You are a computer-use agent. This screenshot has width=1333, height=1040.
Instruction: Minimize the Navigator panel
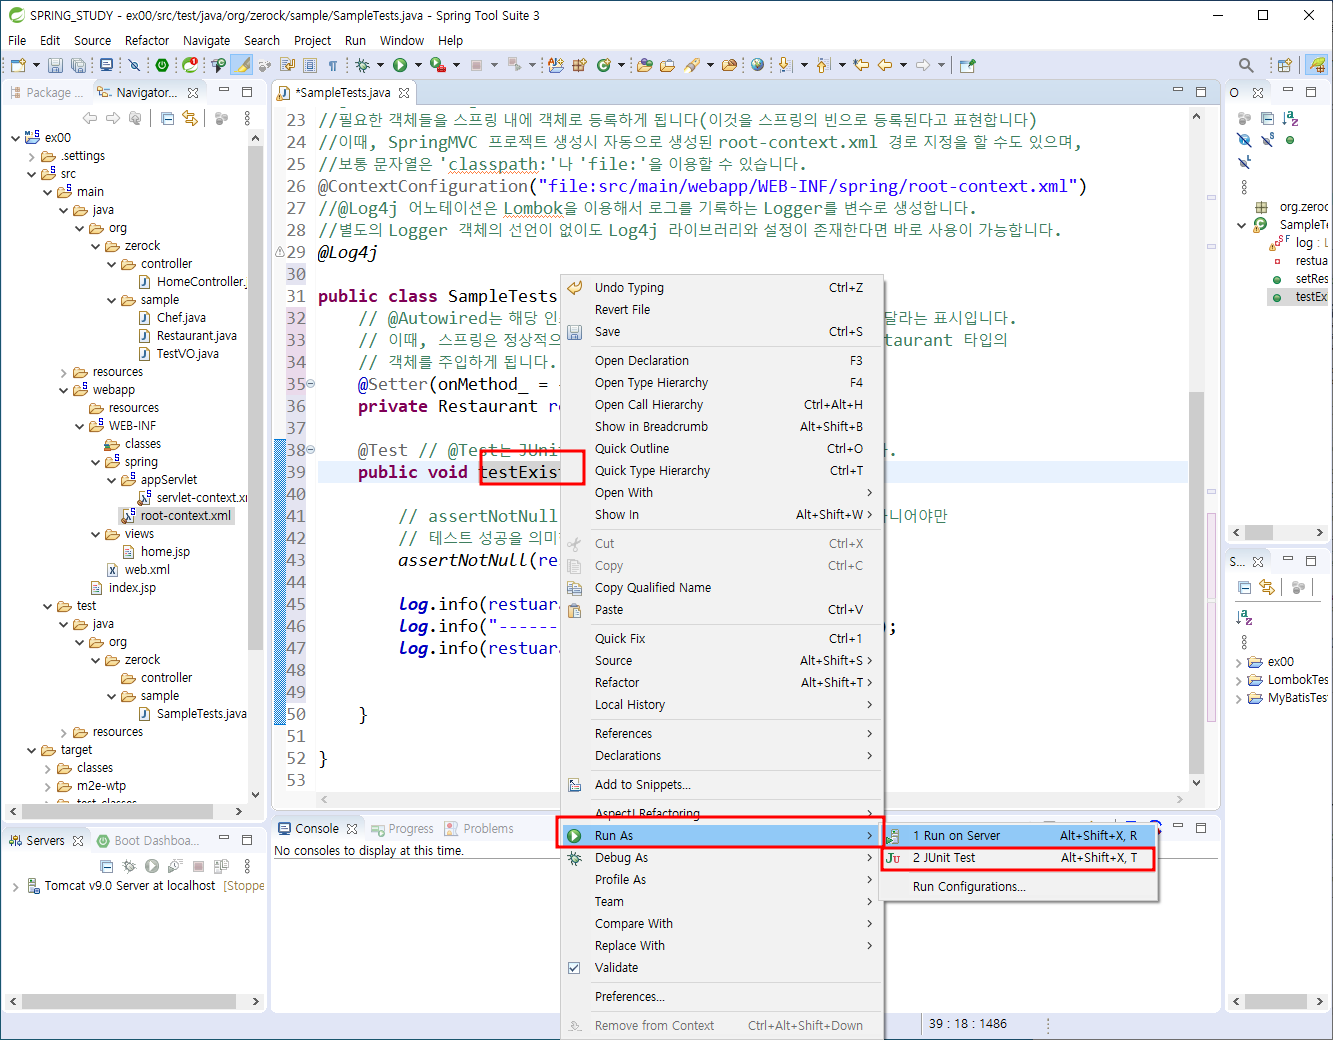(x=224, y=91)
